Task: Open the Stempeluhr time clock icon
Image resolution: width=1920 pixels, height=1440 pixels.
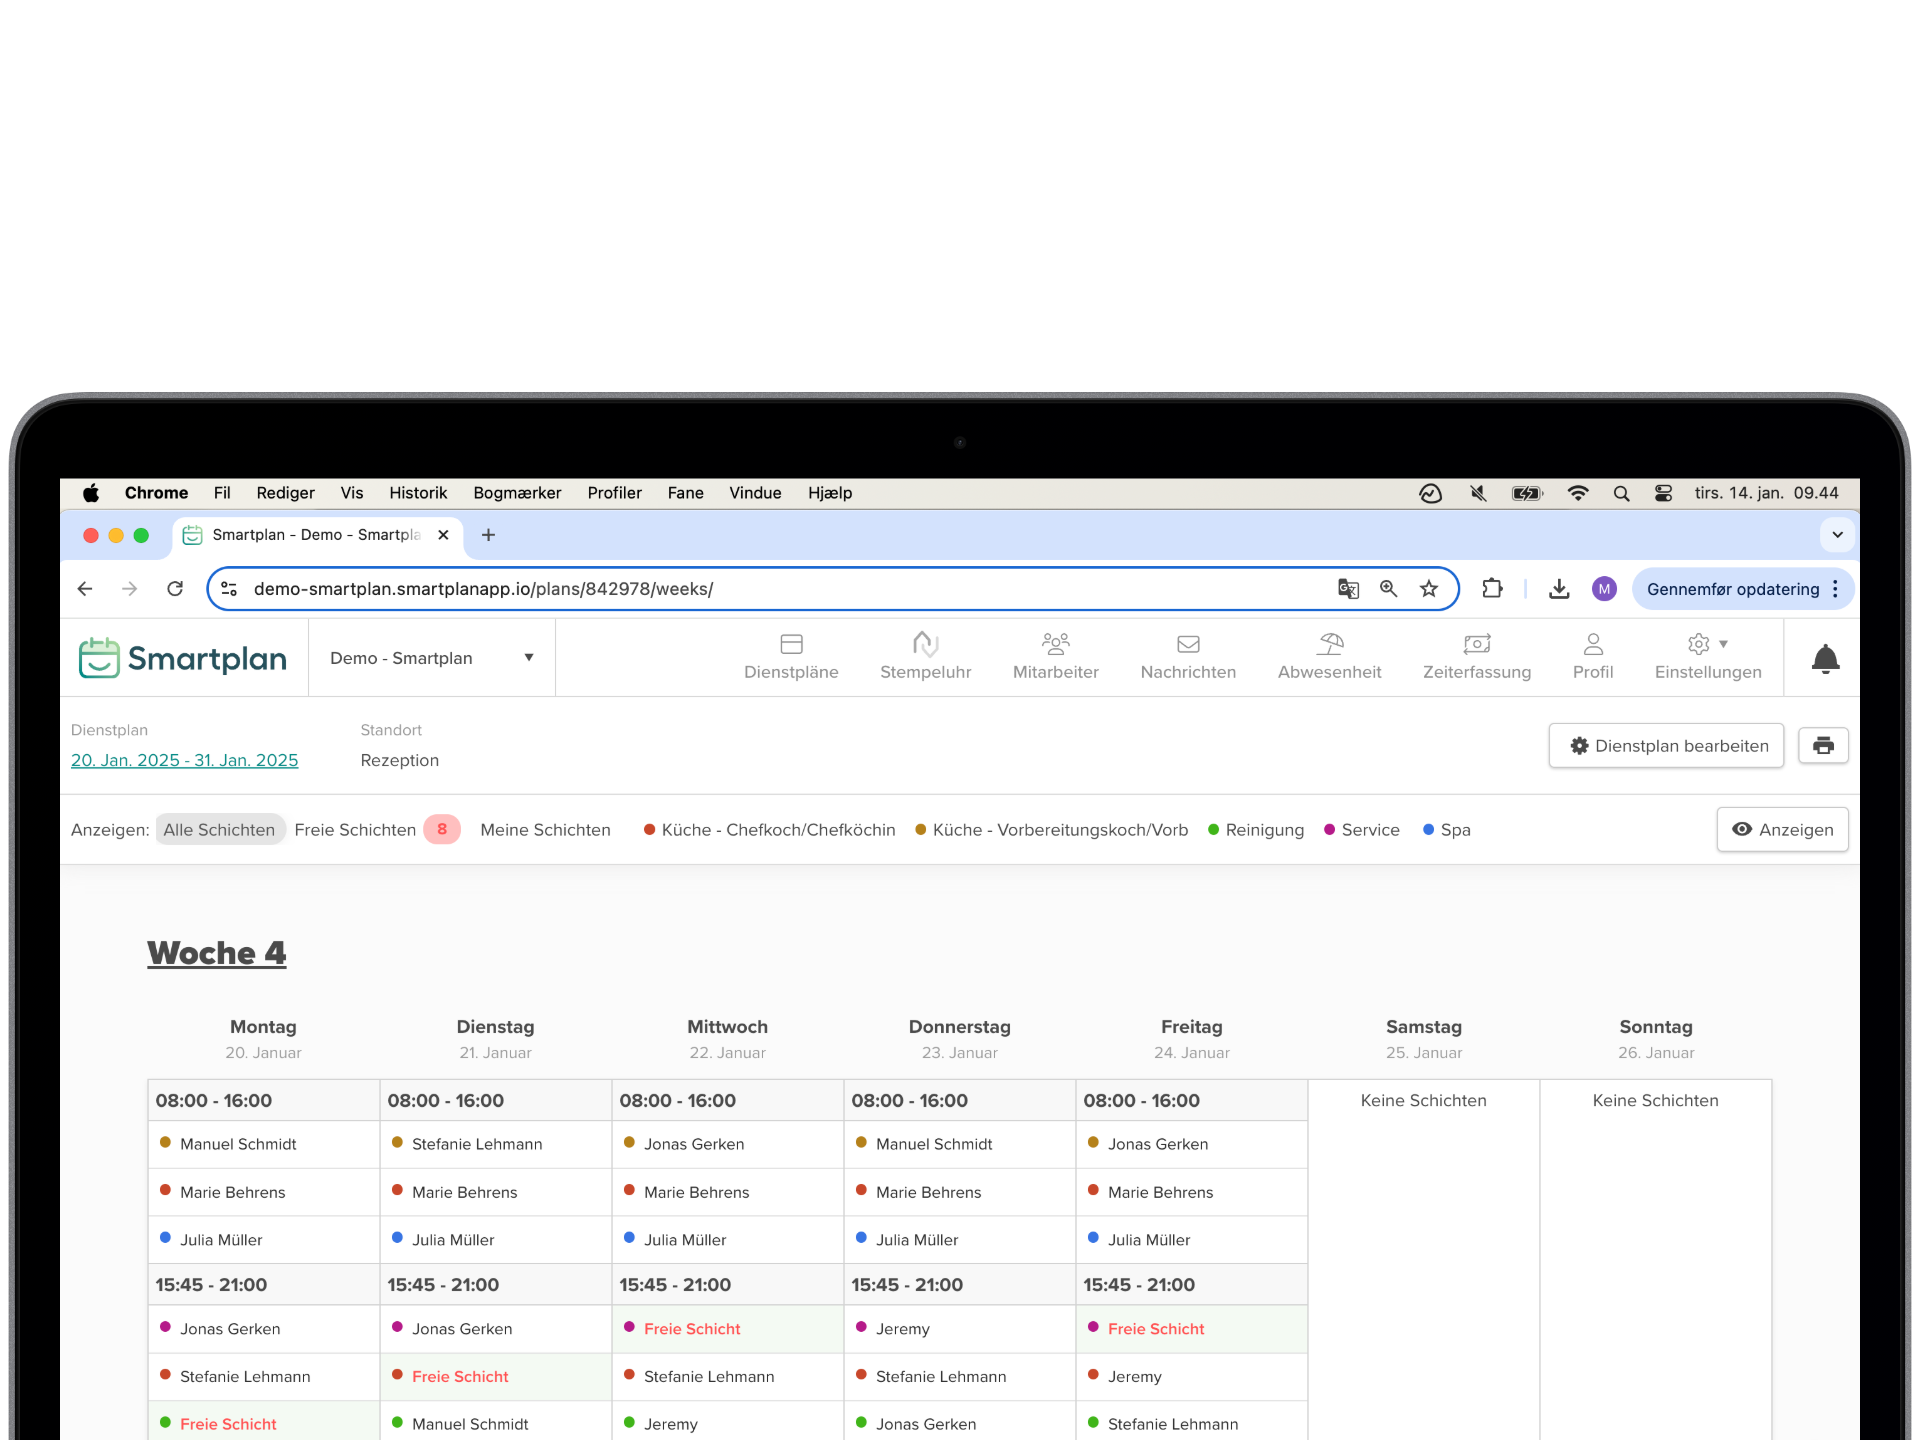Action: click(925, 644)
